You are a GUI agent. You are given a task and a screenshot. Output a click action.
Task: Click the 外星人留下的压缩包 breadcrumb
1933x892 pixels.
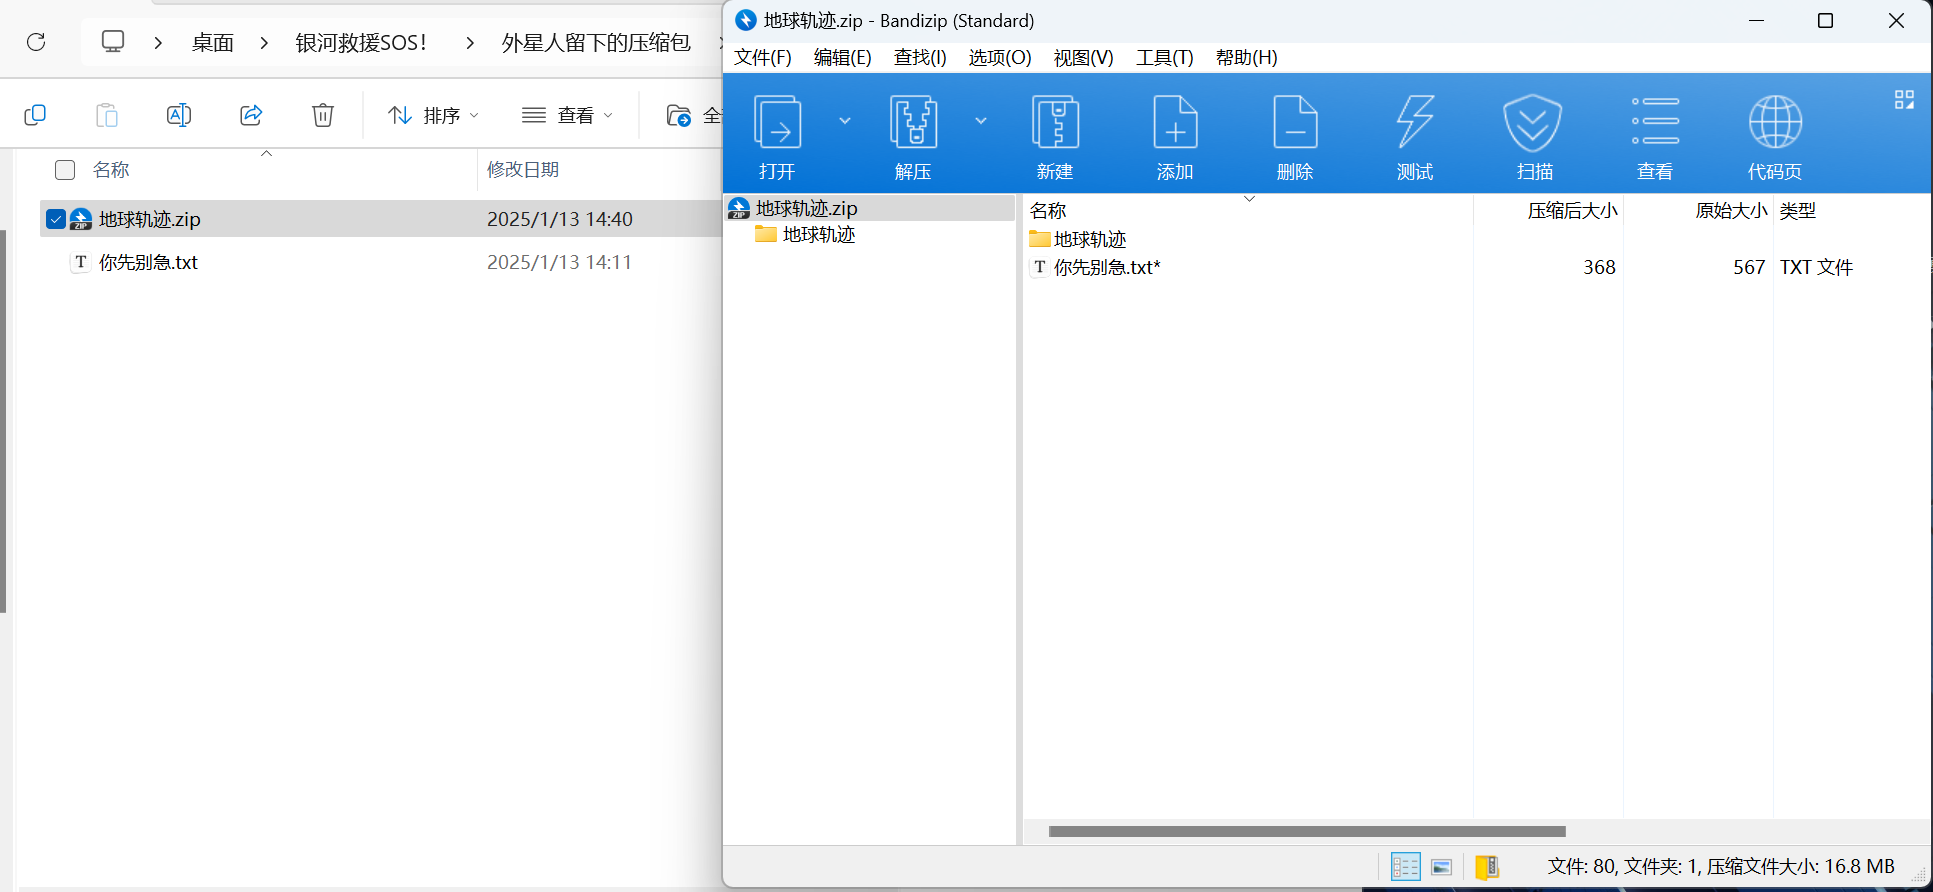[596, 43]
